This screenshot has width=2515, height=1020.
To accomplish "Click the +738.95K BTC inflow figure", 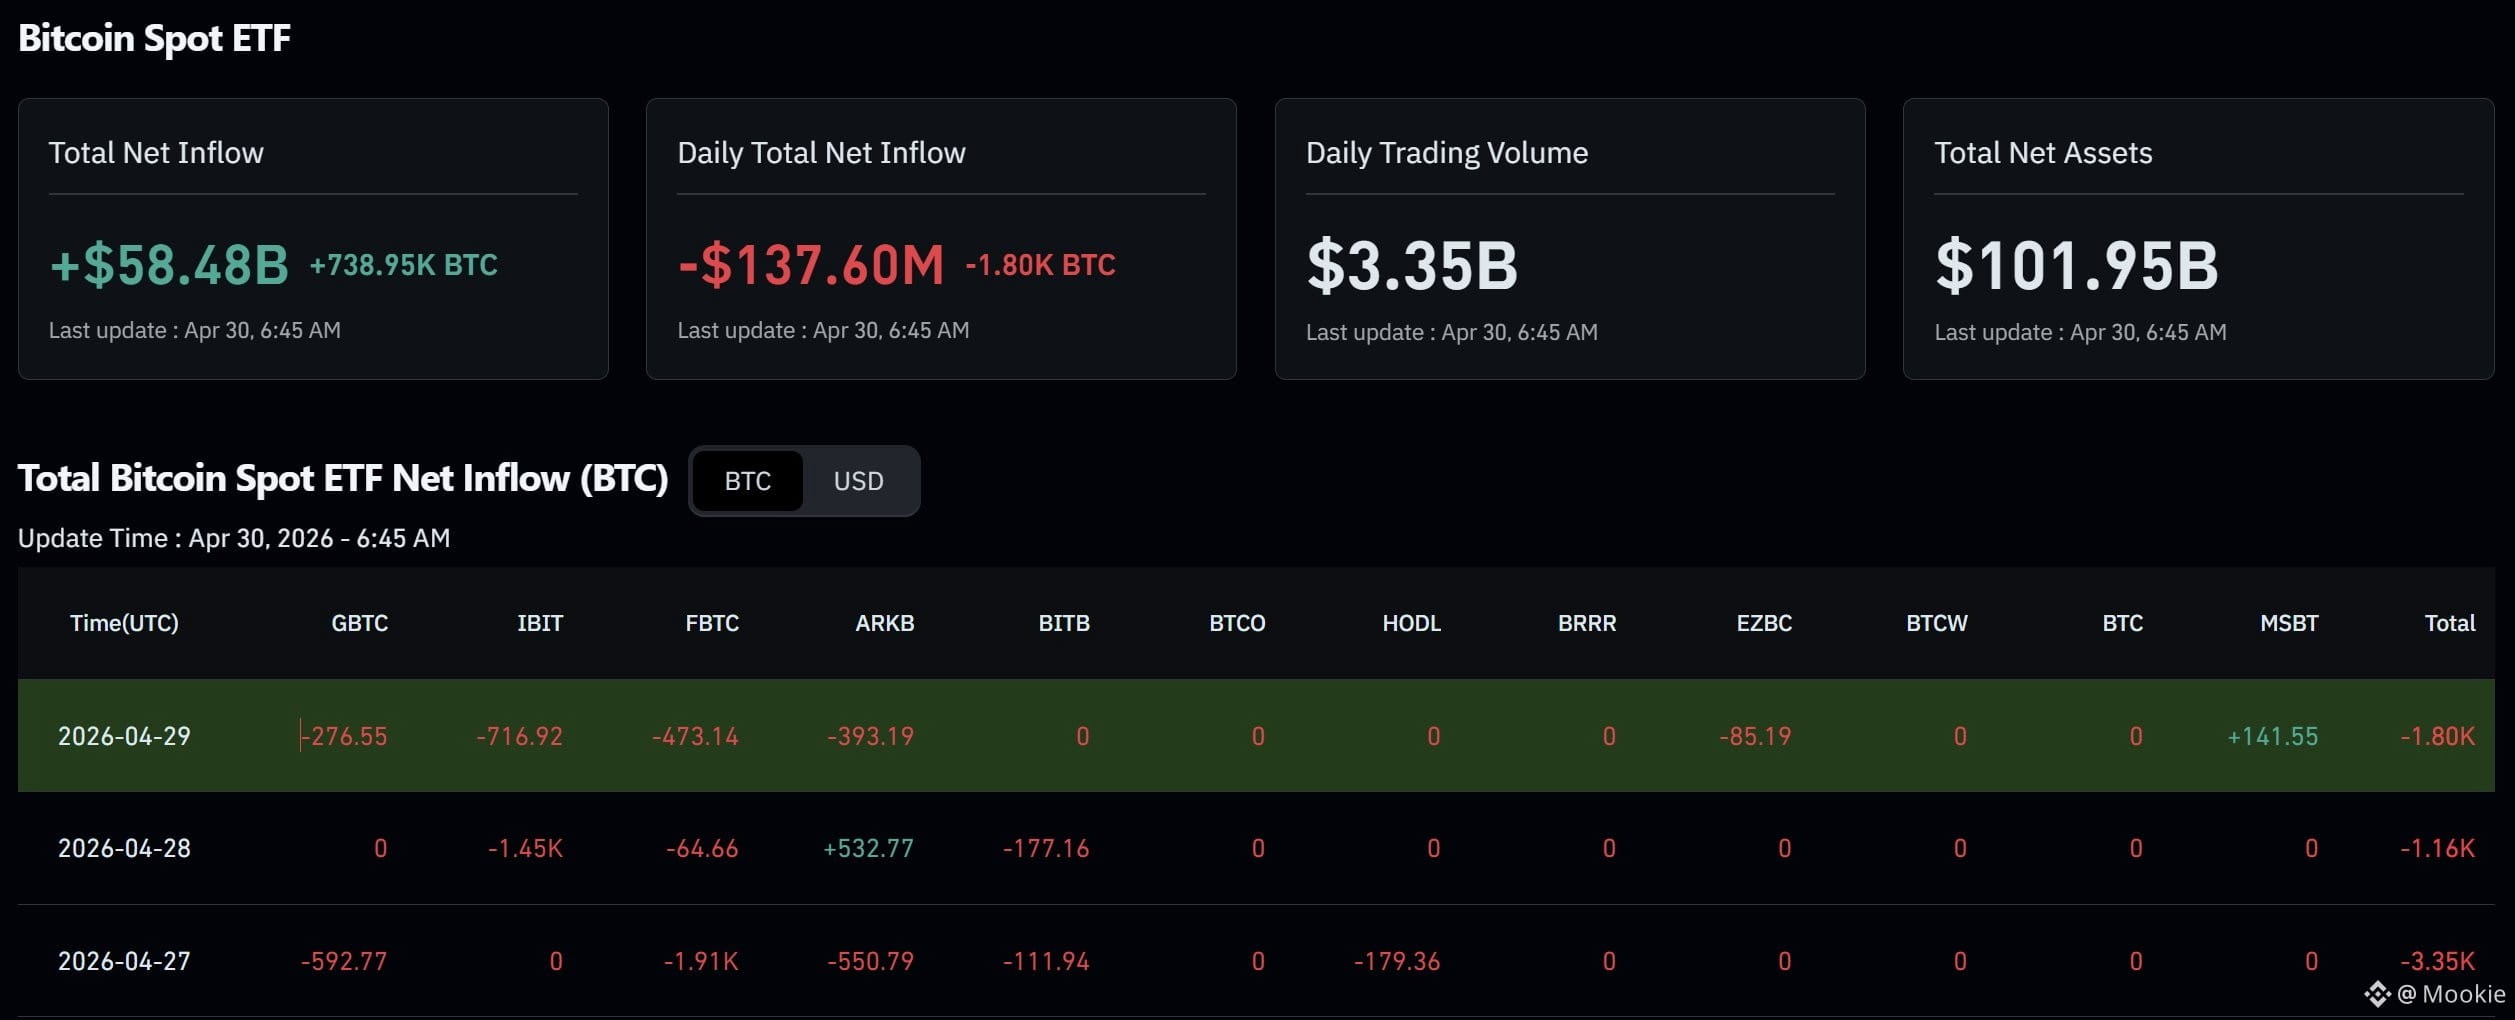I will pyautogui.click(x=403, y=265).
